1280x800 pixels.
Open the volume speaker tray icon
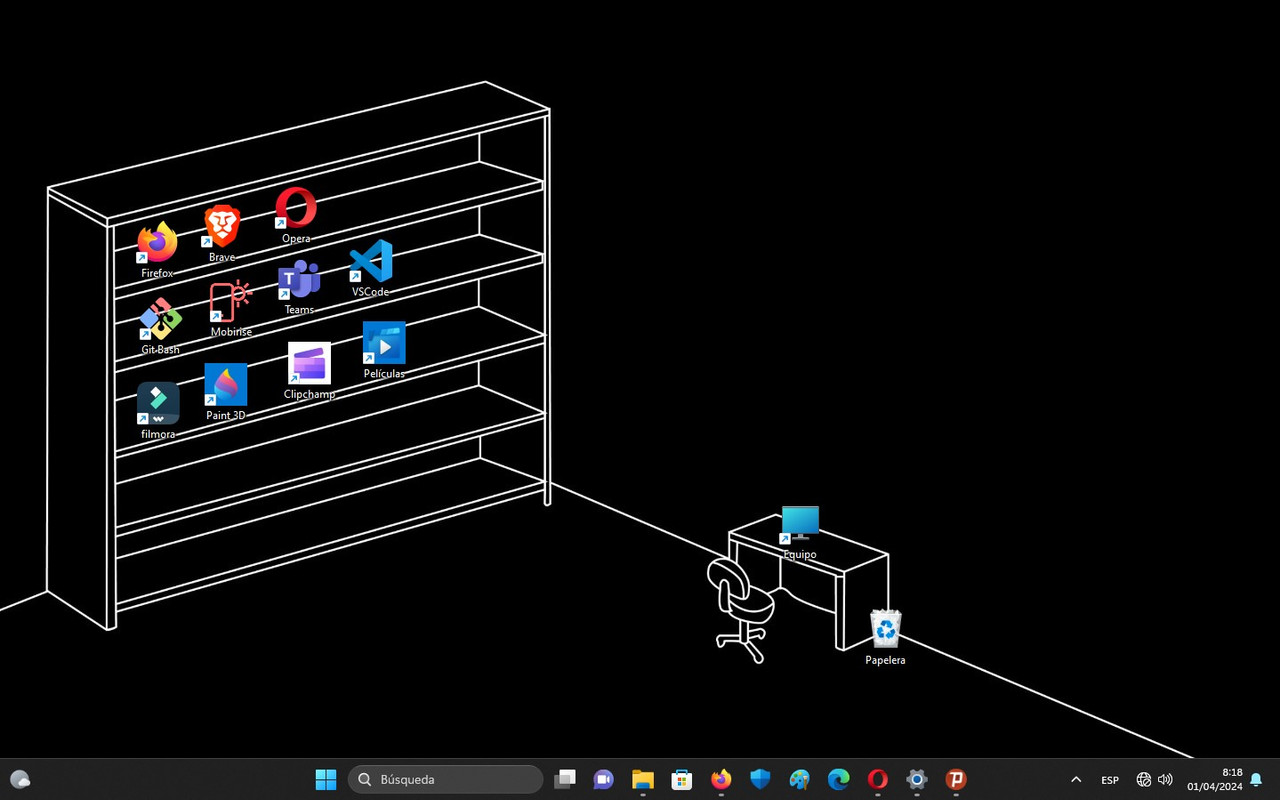pyautogui.click(x=1165, y=779)
